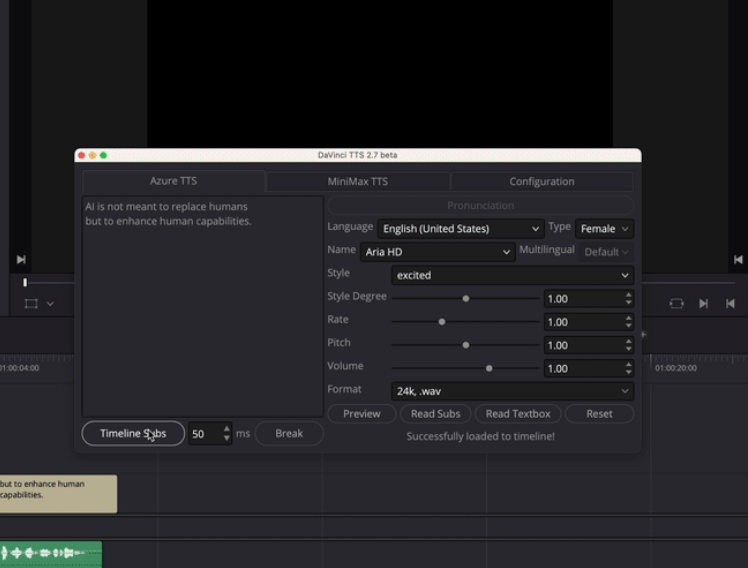Zoom the DaVinci TTS window with green button
Image resolution: width=748 pixels, height=568 pixels.
point(103,155)
